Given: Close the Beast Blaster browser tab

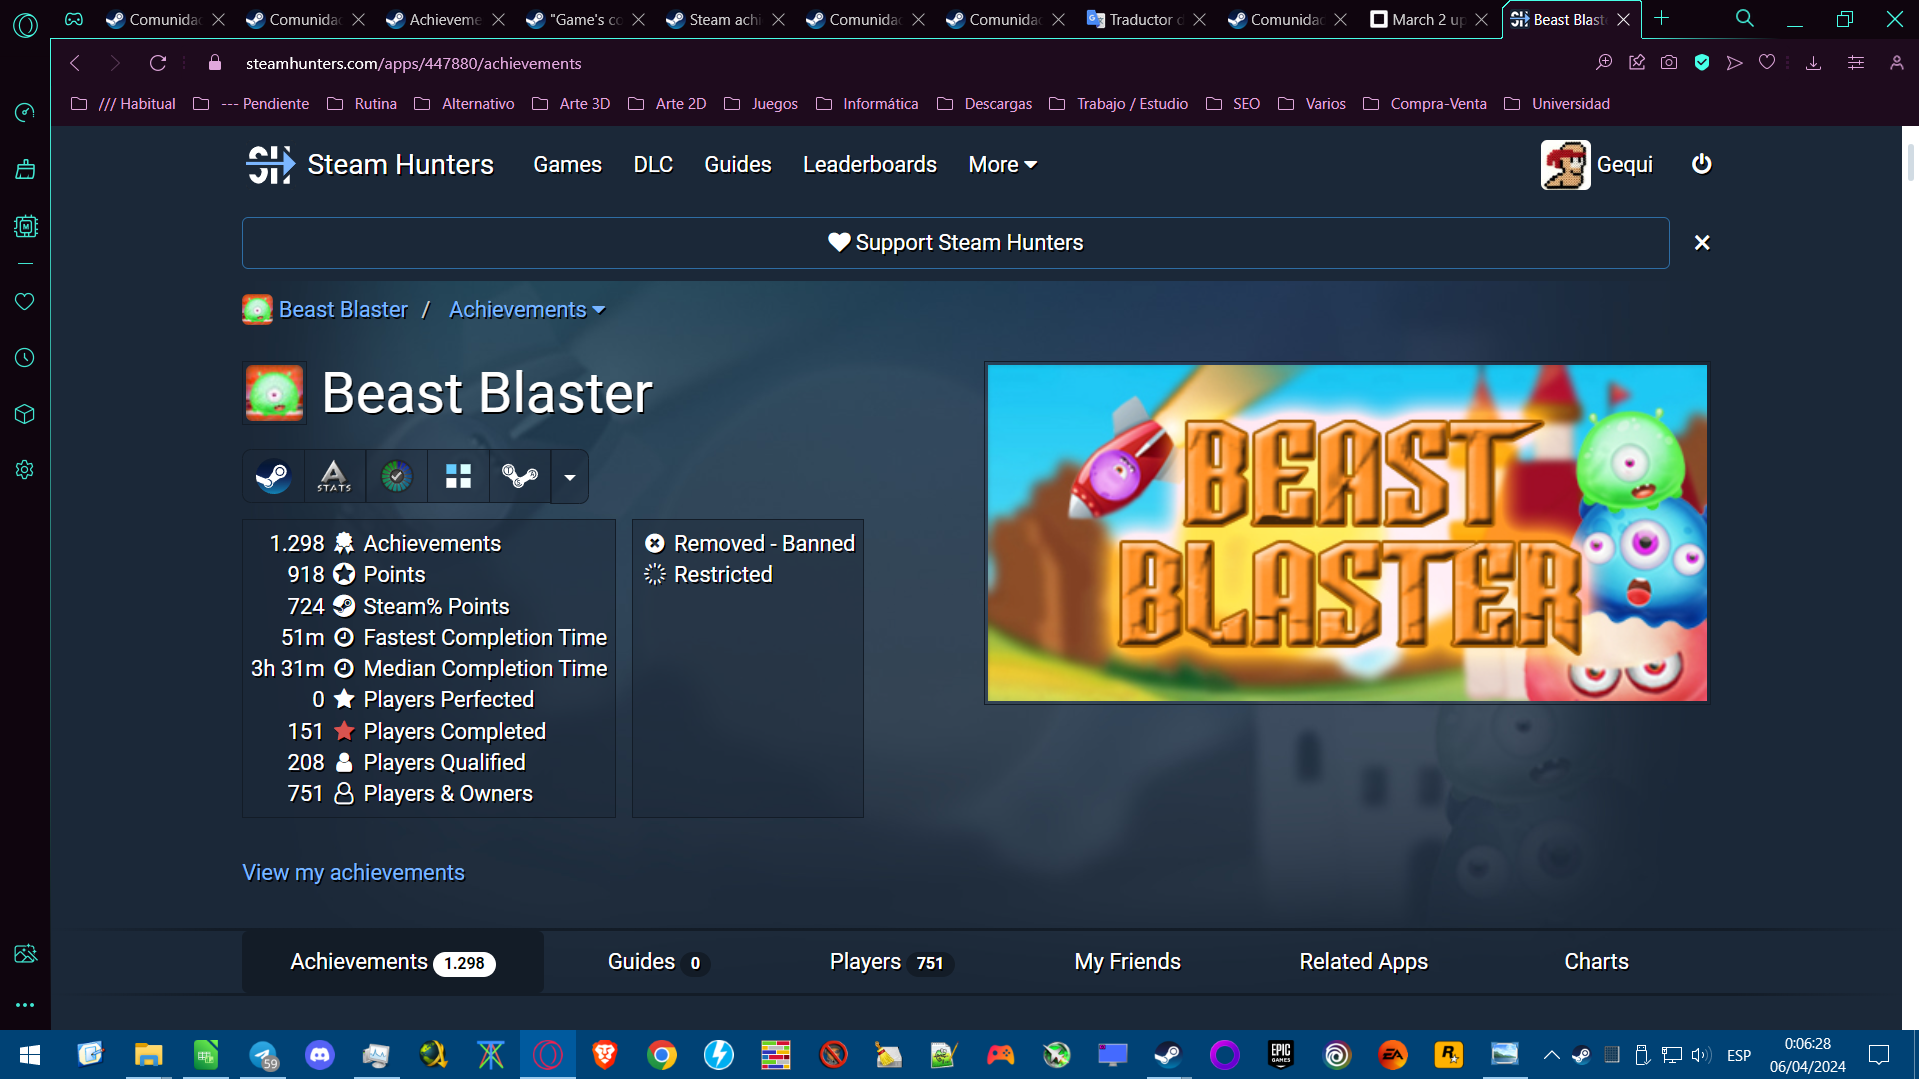Looking at the screenshot, I should tap(1624, 19).
